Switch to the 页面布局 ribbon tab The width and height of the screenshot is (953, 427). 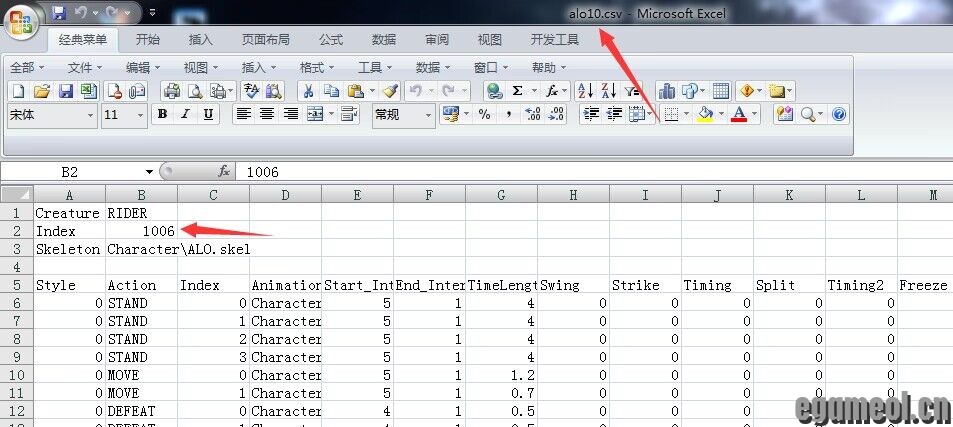(265, 40)
